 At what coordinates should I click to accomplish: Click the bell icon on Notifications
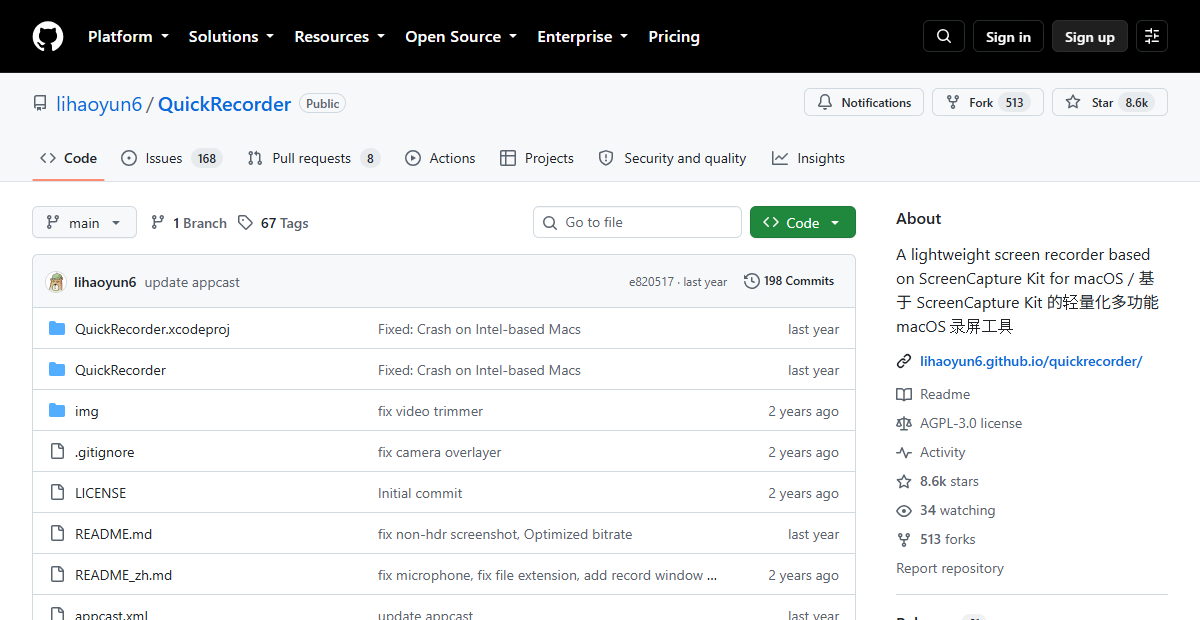[x=825, y=102]
